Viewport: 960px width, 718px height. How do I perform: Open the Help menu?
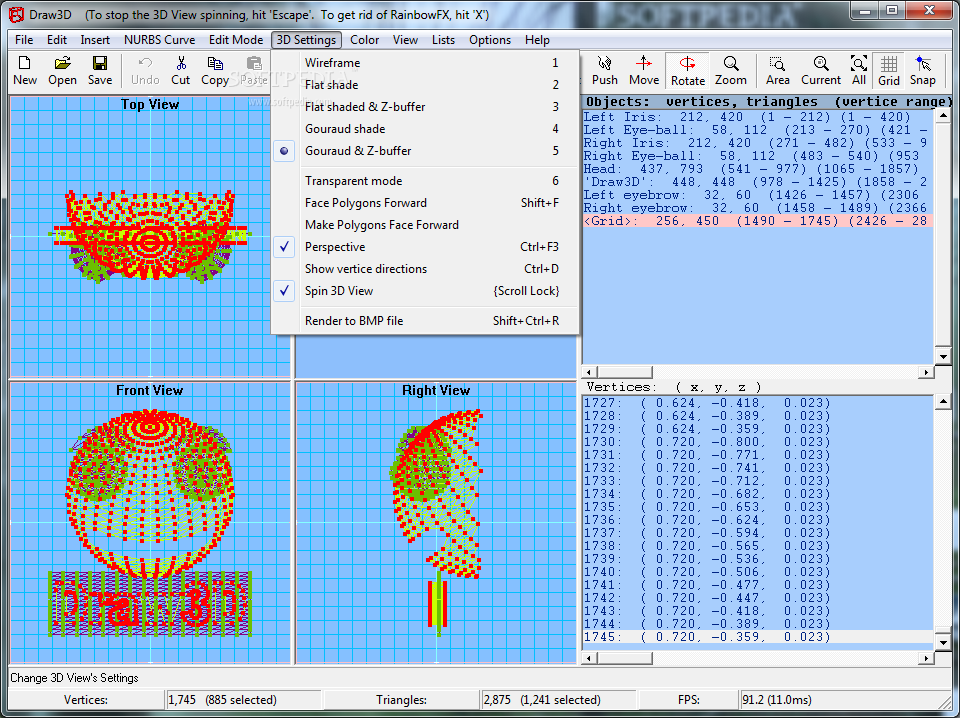click(537, 40)
